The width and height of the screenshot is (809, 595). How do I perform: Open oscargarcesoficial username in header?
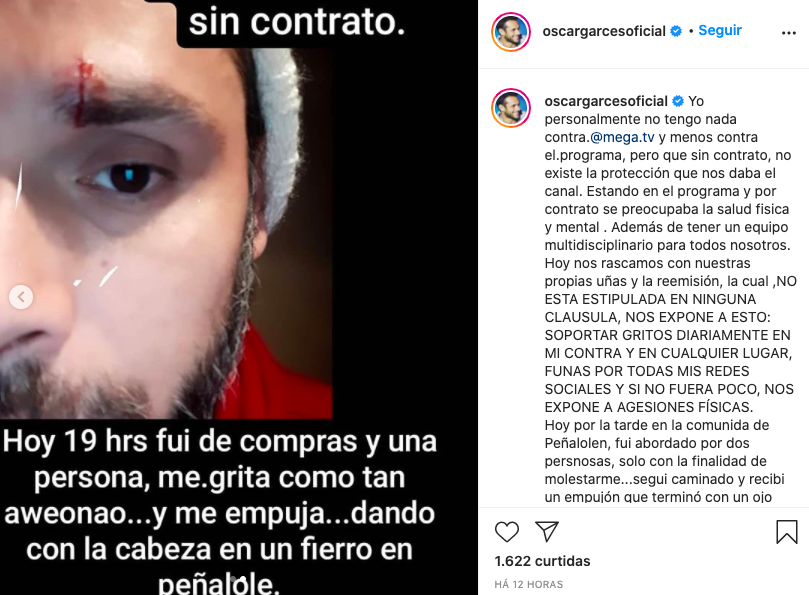coord(604,31)
